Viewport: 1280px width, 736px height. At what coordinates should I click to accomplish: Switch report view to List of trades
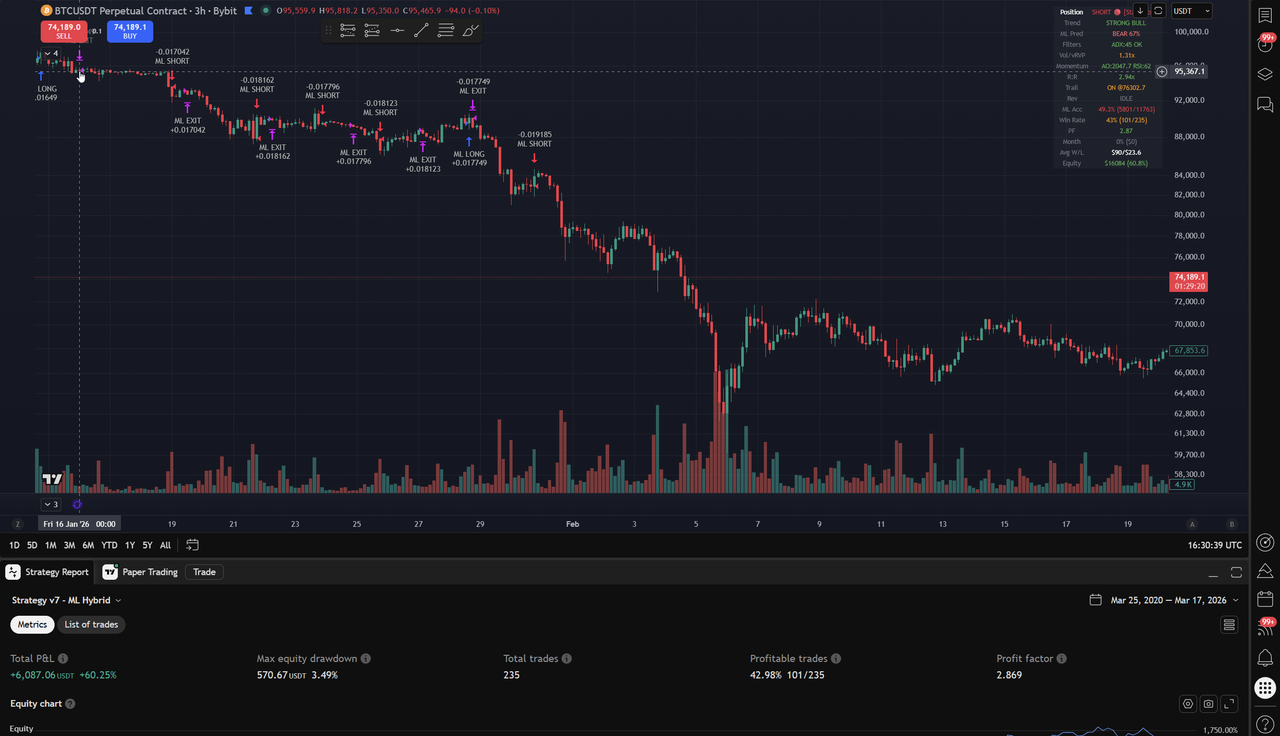coord(91,624)
